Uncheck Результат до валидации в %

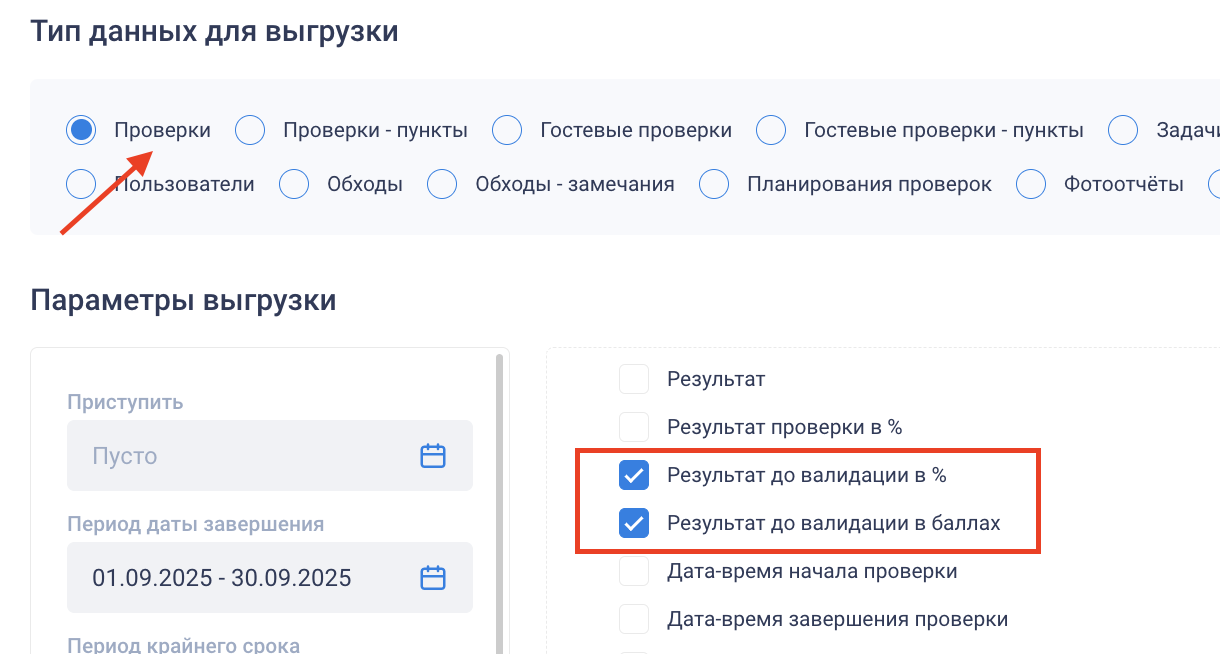click(634, 475)
